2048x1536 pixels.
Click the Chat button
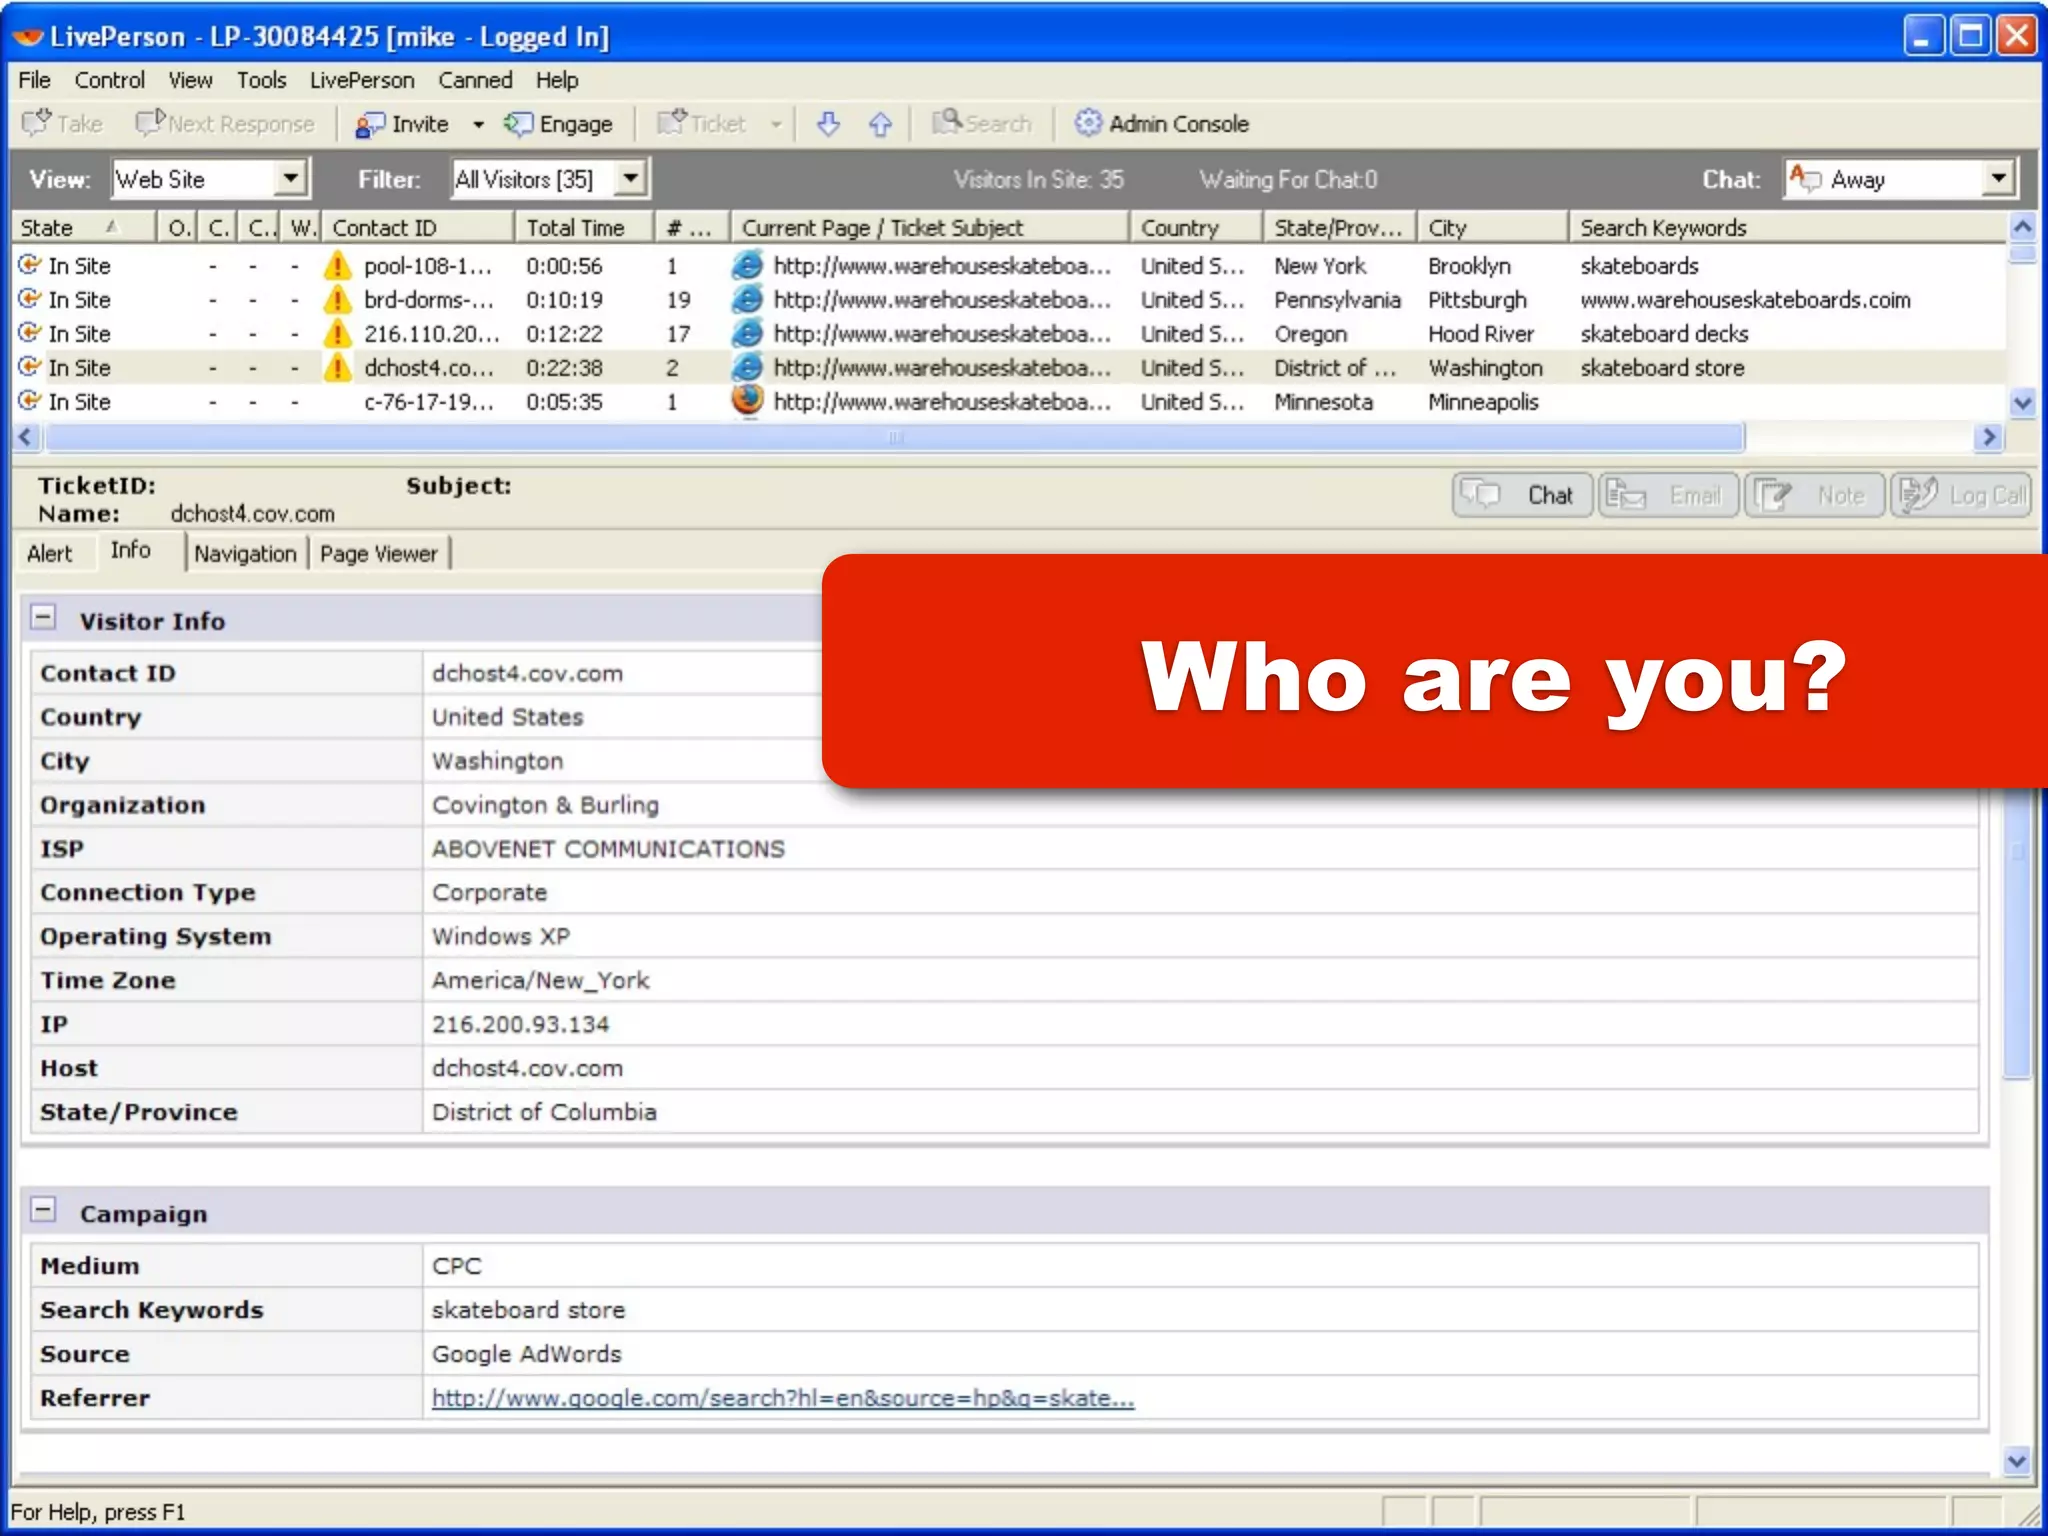tap(1522, 495)
